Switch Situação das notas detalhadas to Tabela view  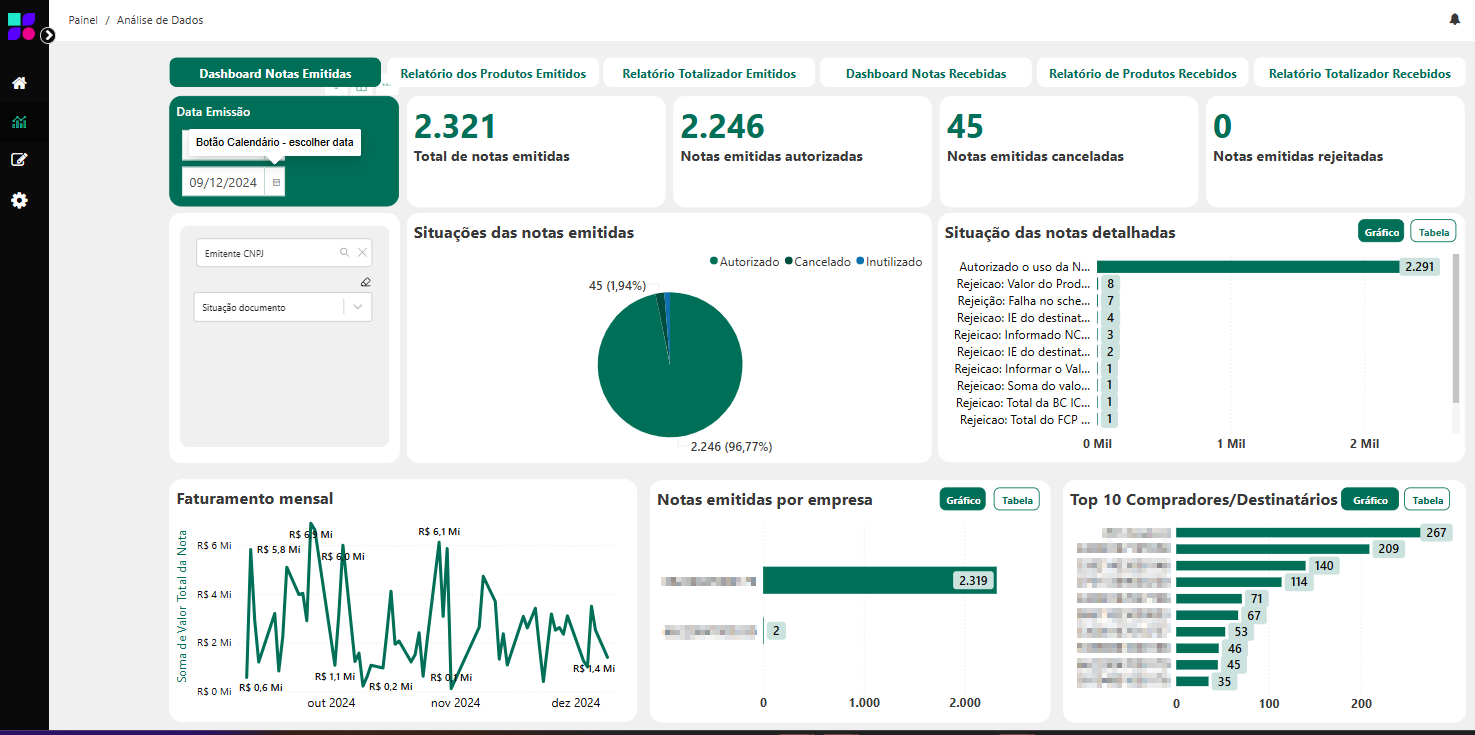click(x=1433, y=231)
